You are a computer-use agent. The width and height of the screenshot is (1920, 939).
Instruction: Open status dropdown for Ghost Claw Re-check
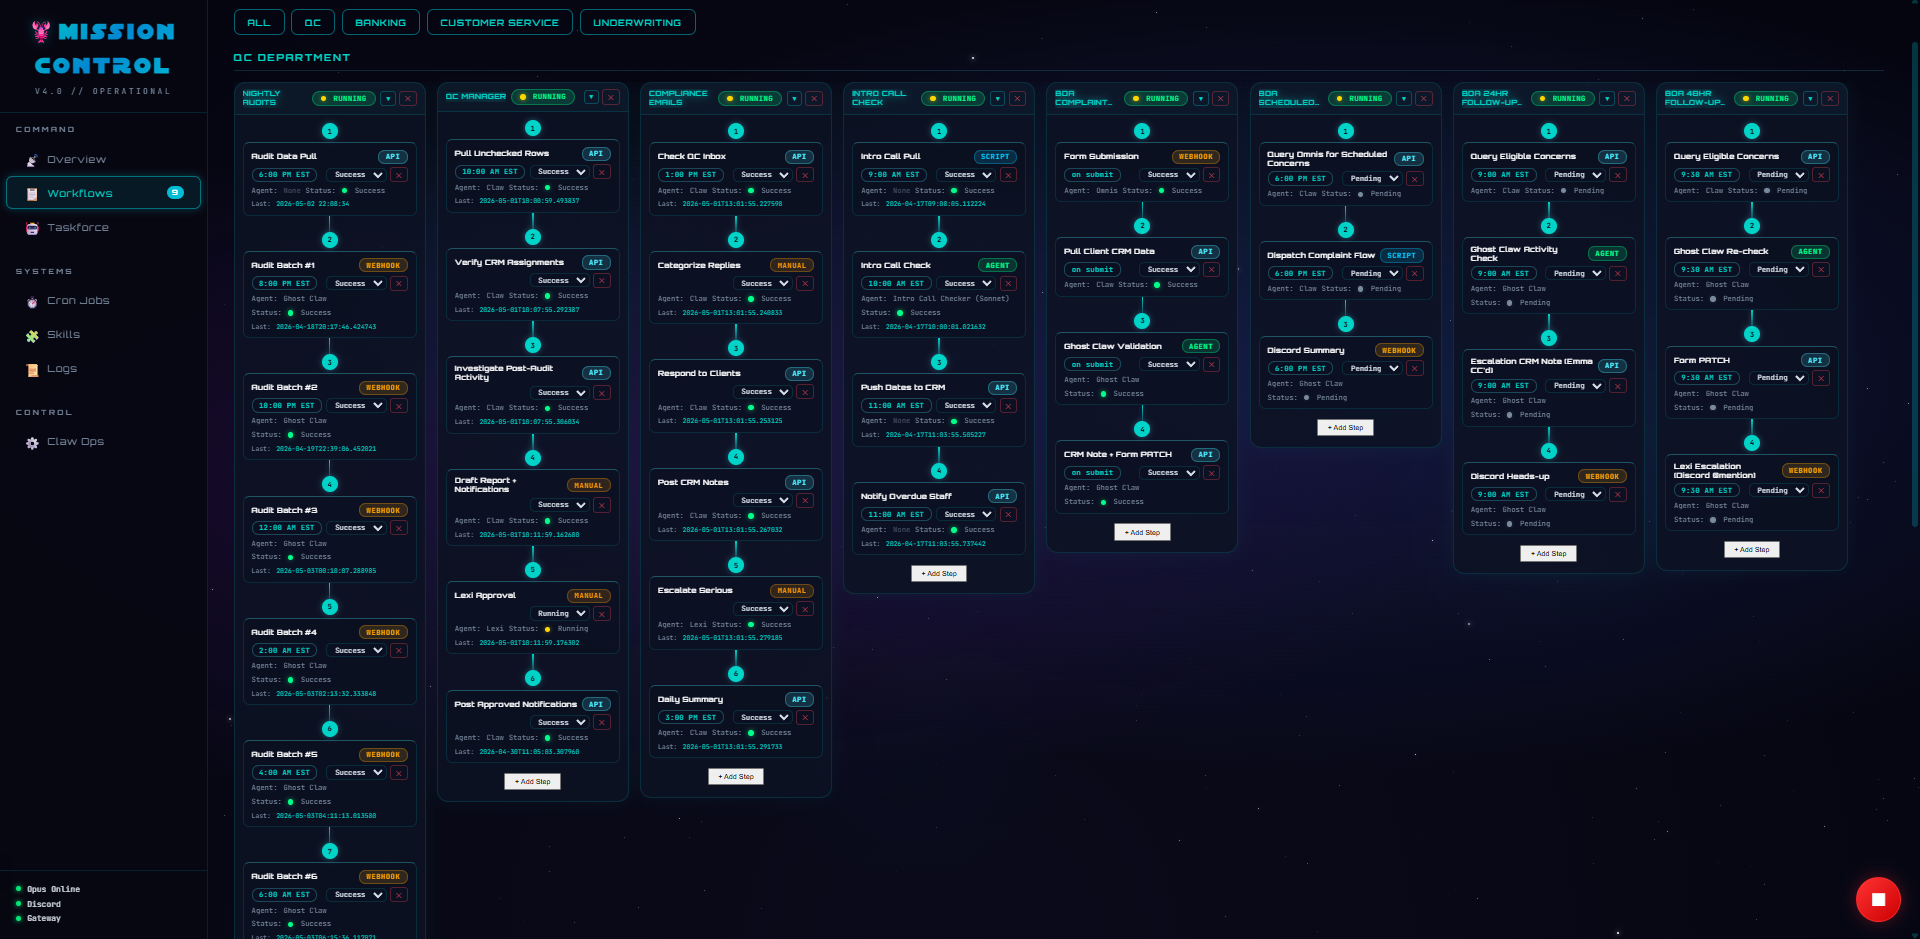tap(1780, 270)
